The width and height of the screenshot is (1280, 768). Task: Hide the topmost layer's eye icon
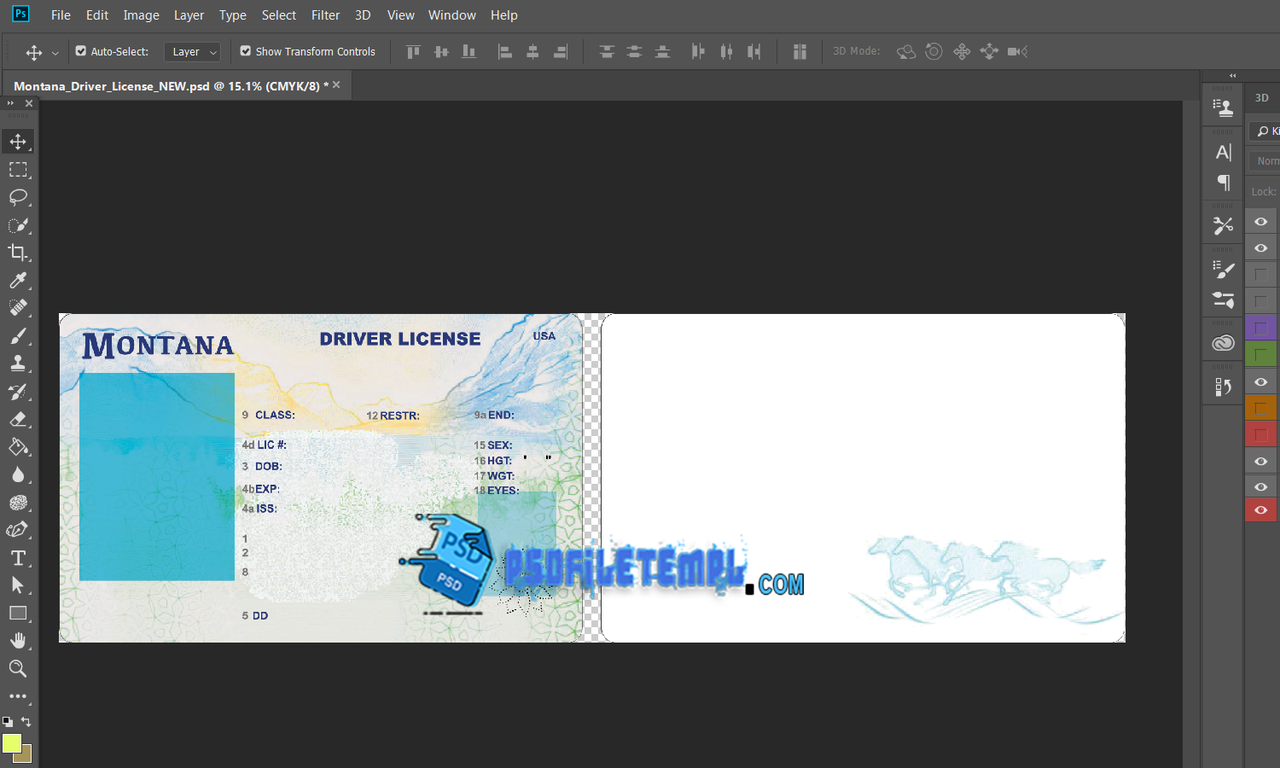click(1261, 222)
